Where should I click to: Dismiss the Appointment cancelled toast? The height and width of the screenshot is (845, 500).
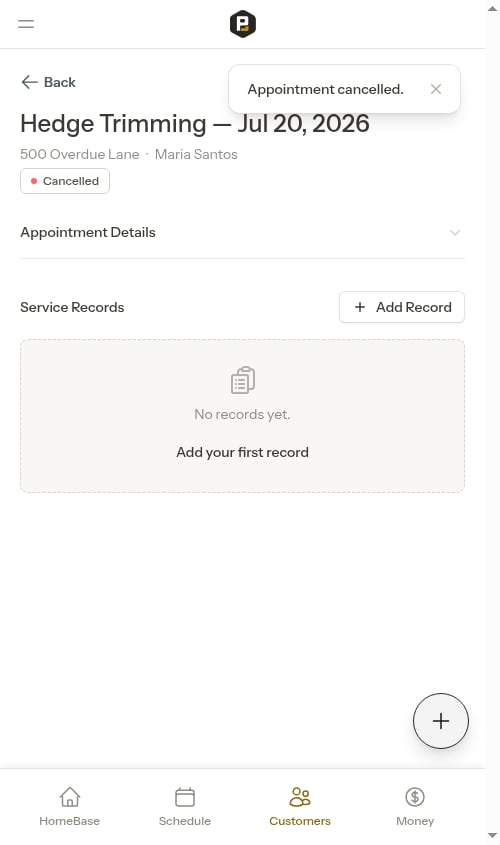coord(436,89)
